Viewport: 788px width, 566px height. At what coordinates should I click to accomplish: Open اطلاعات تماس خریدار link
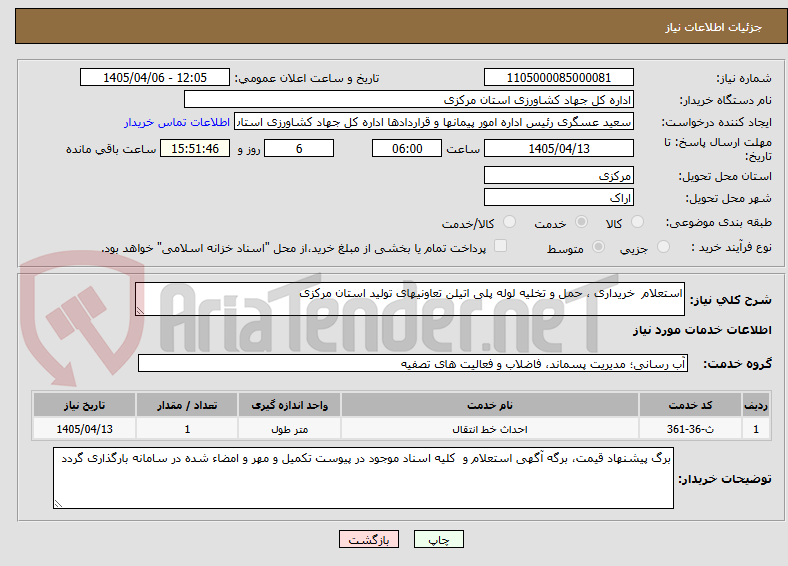pyautogui.click(x=177, y=122)
